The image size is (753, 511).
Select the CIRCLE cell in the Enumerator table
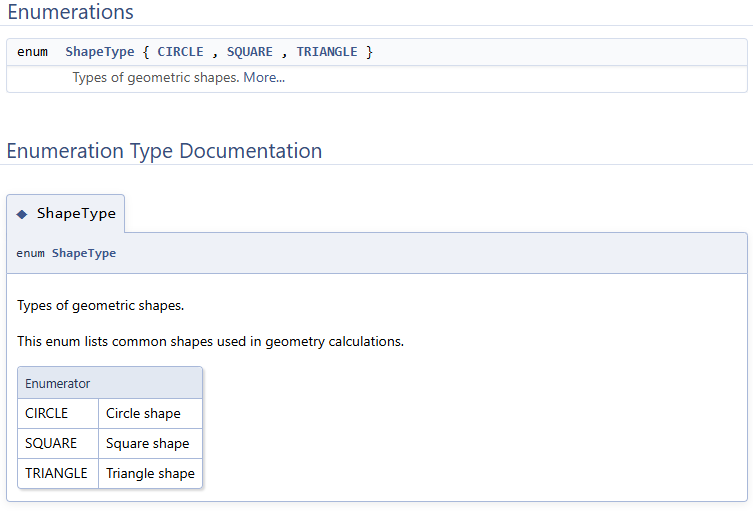(x=47, y=414)
